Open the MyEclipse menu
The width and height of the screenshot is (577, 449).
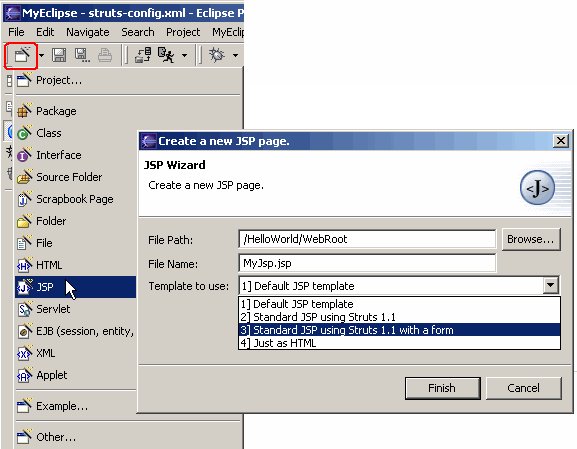pyautogui.click(x=228, y=32)
